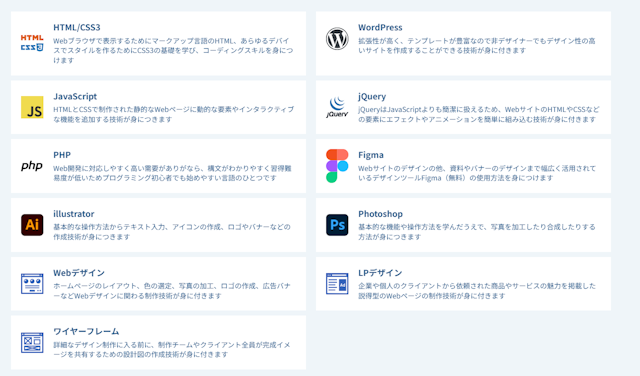Click the Webデザイン description text
Viewport: 640px width, 376px height.
coord(172,291)
